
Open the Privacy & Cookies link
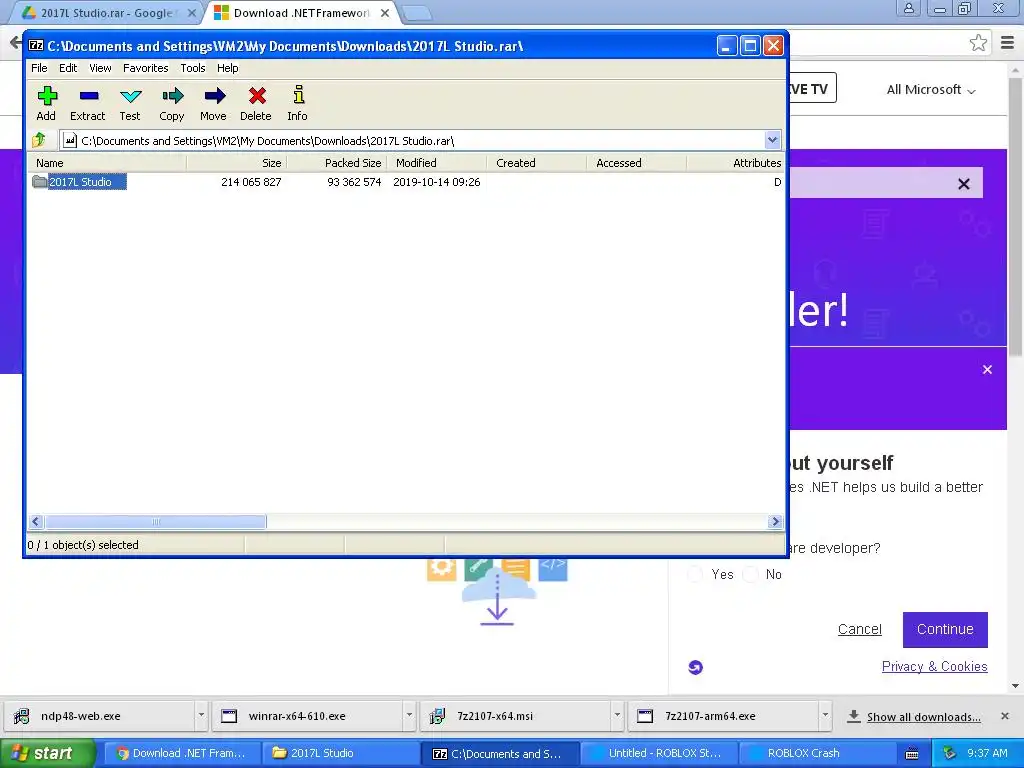click(935, 667)
